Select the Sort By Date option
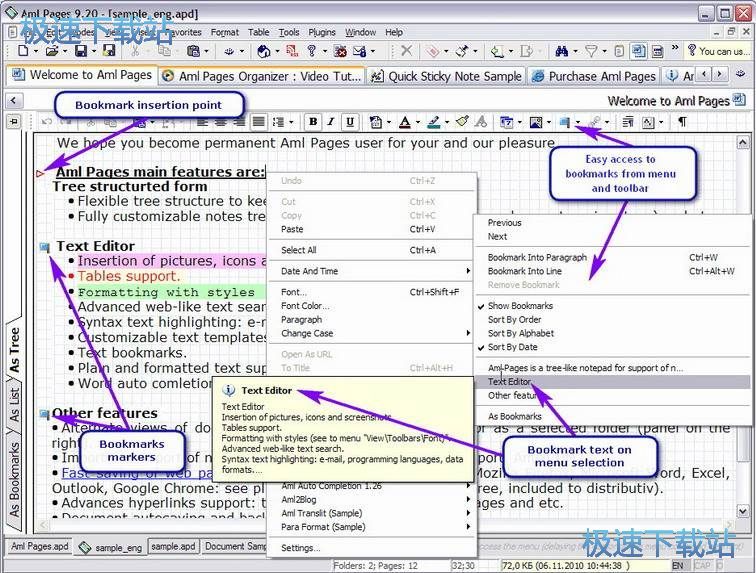 (512, 347)
